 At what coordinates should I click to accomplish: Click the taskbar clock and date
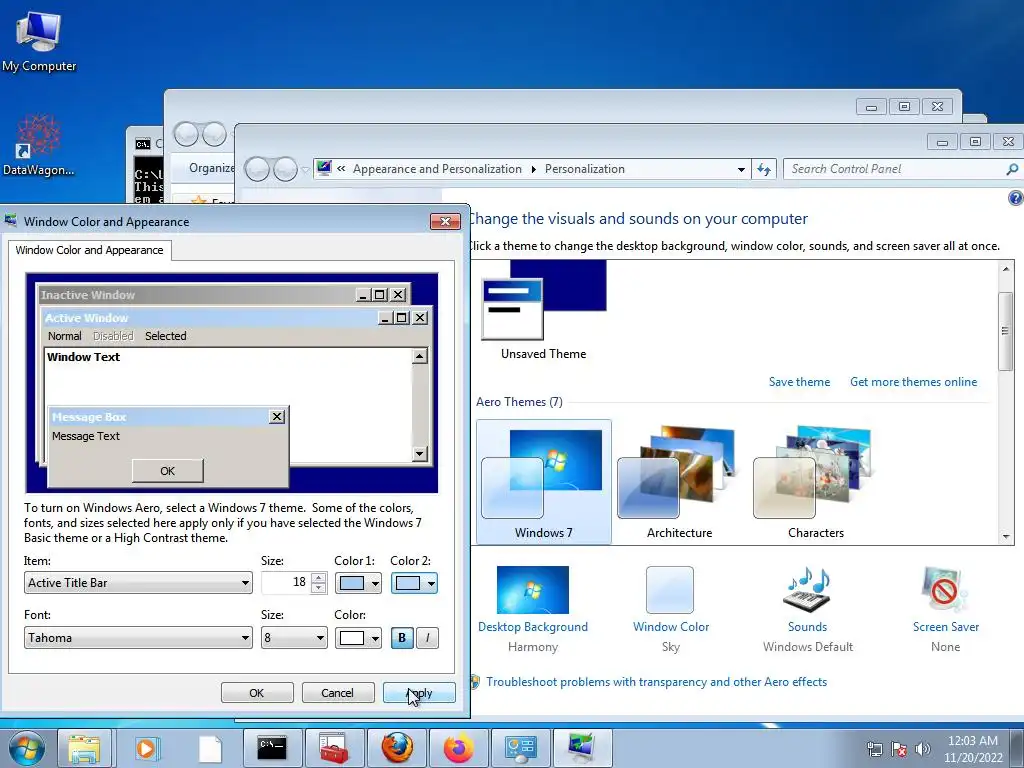click(x=973, y=749)
